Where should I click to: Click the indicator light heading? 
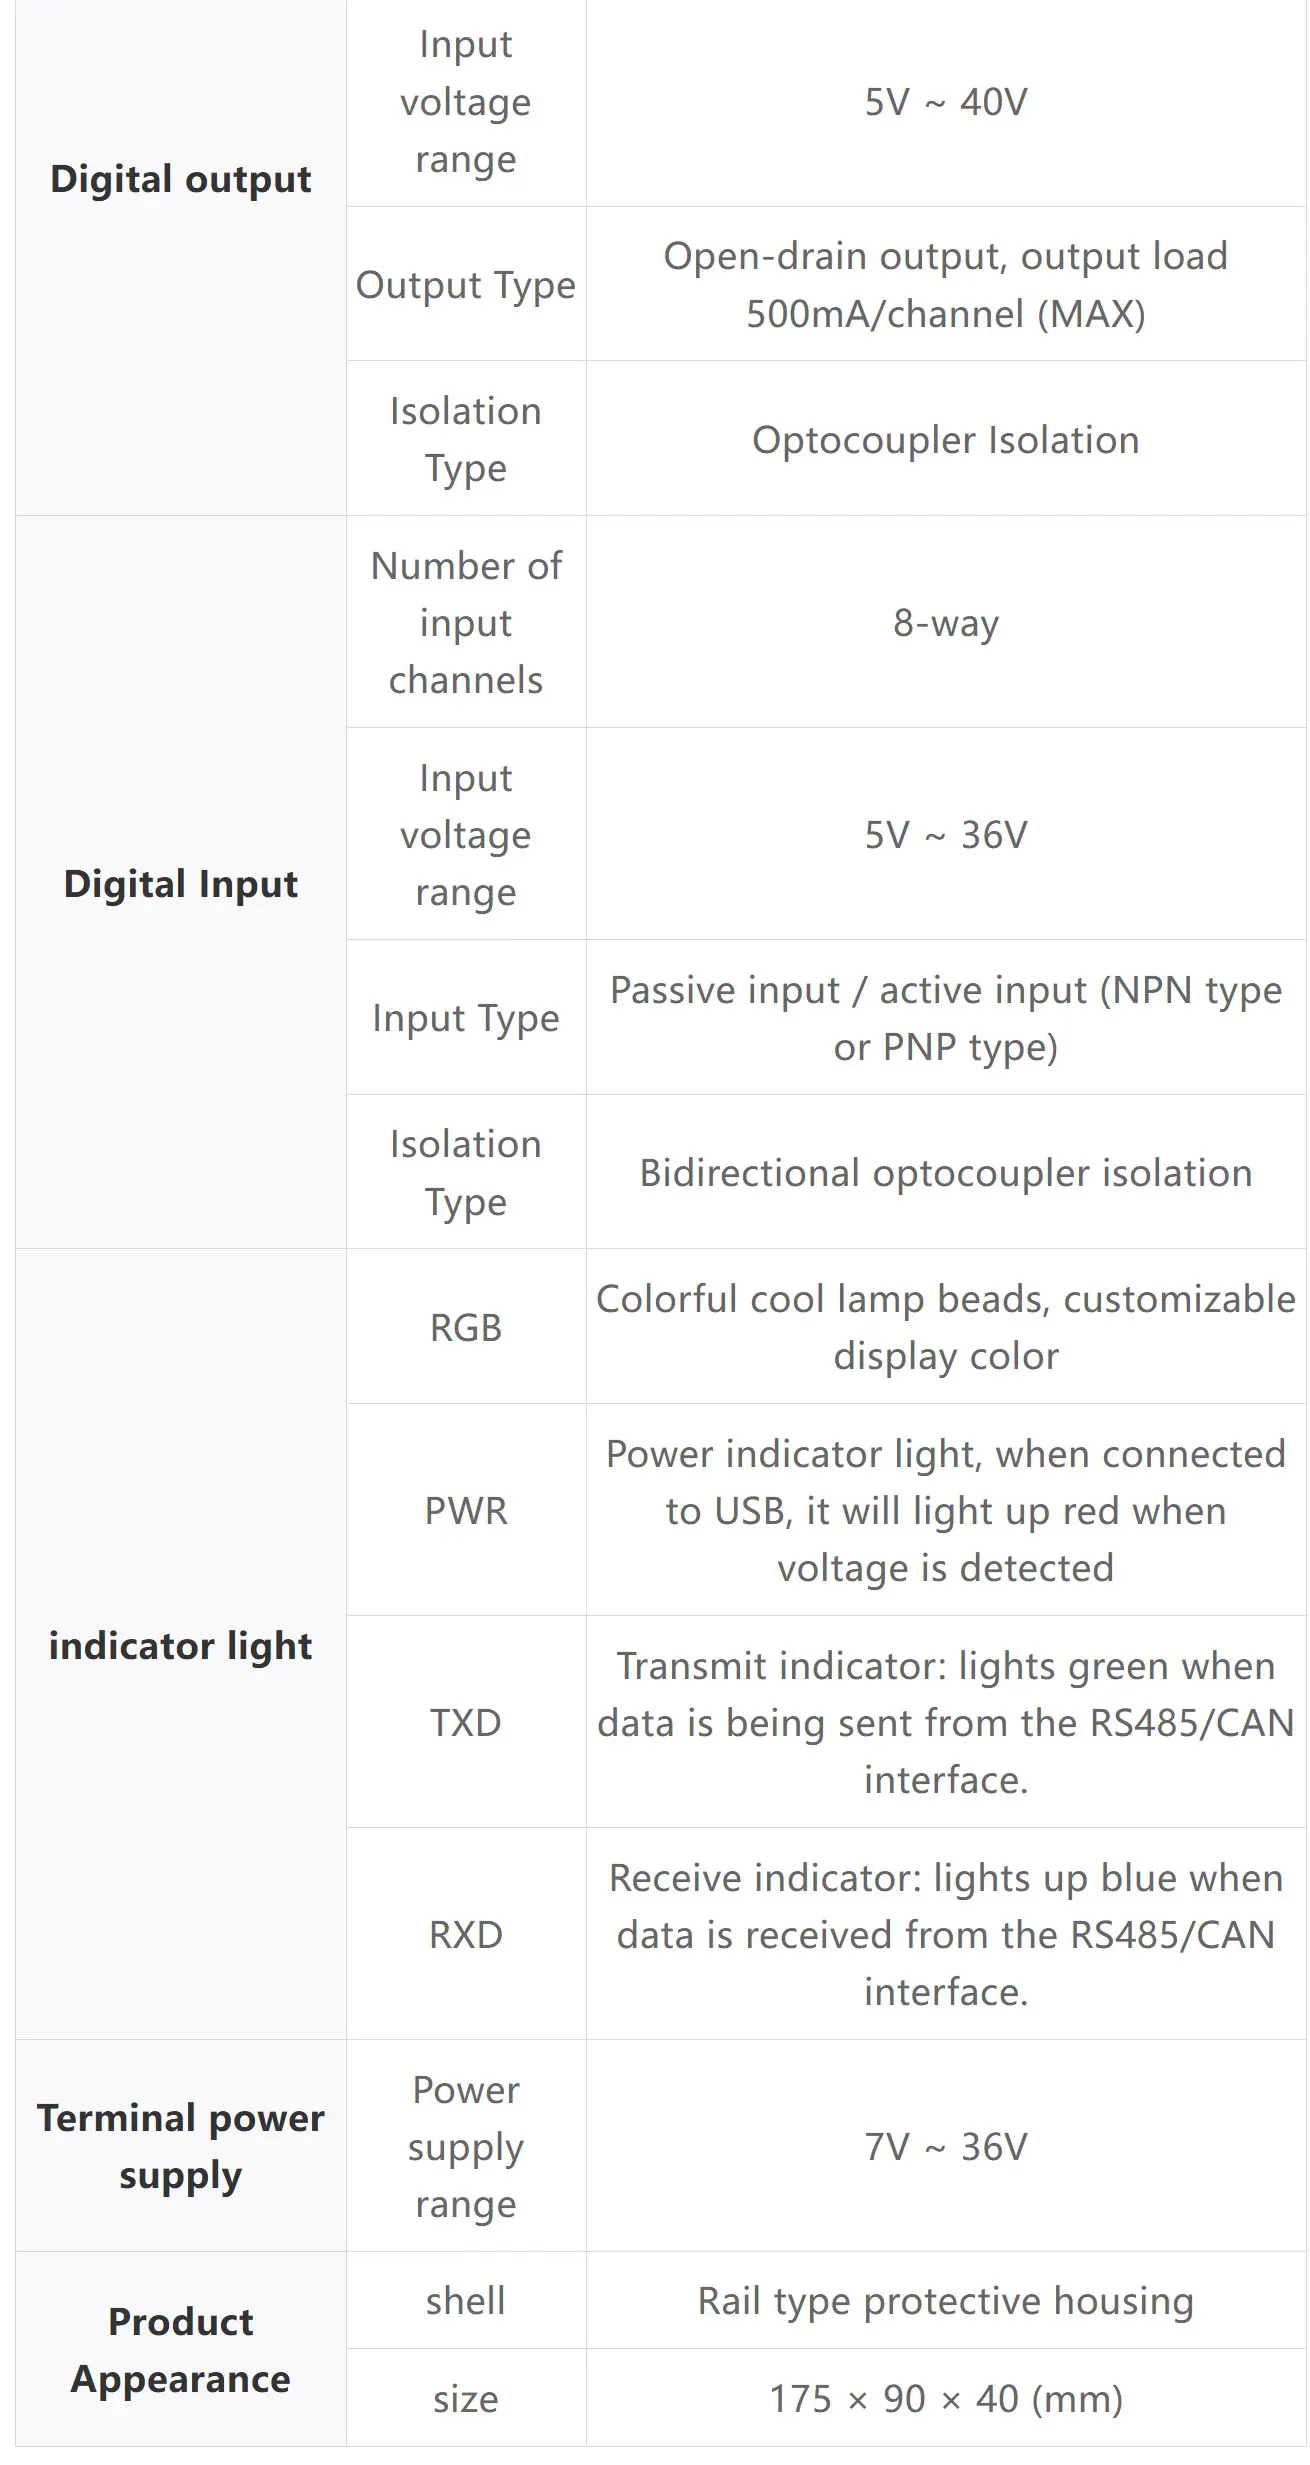pos(180,1646)
